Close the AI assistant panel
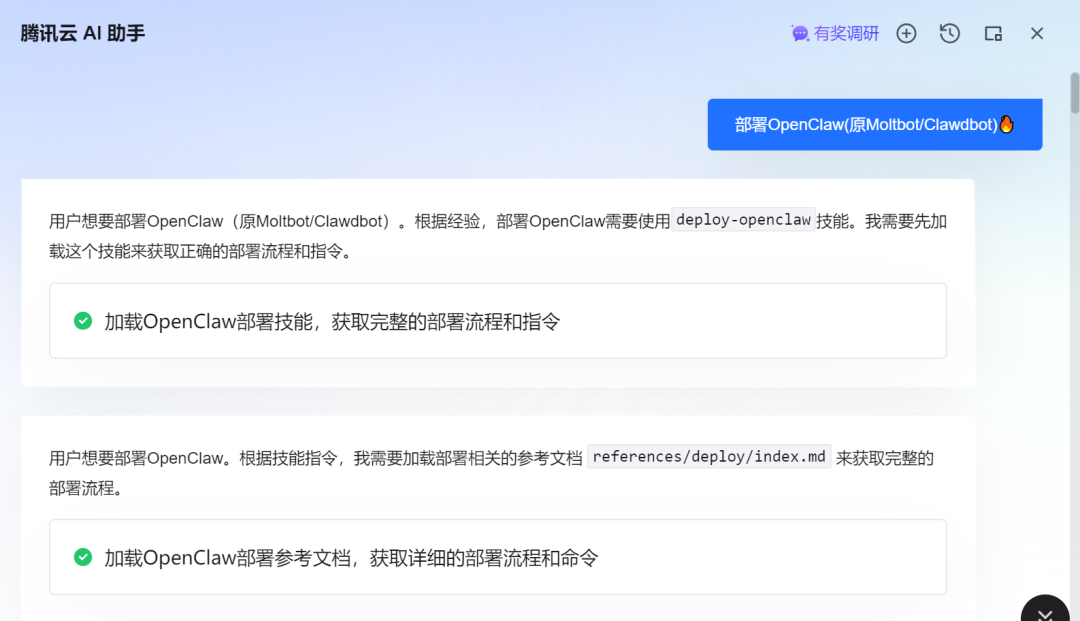Image resolution: width=1080 pixels, height=621 pixels. click(1037, 33)
